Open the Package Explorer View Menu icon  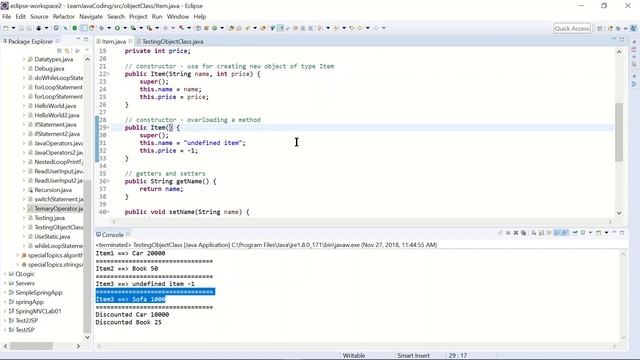tap(87, 51)
